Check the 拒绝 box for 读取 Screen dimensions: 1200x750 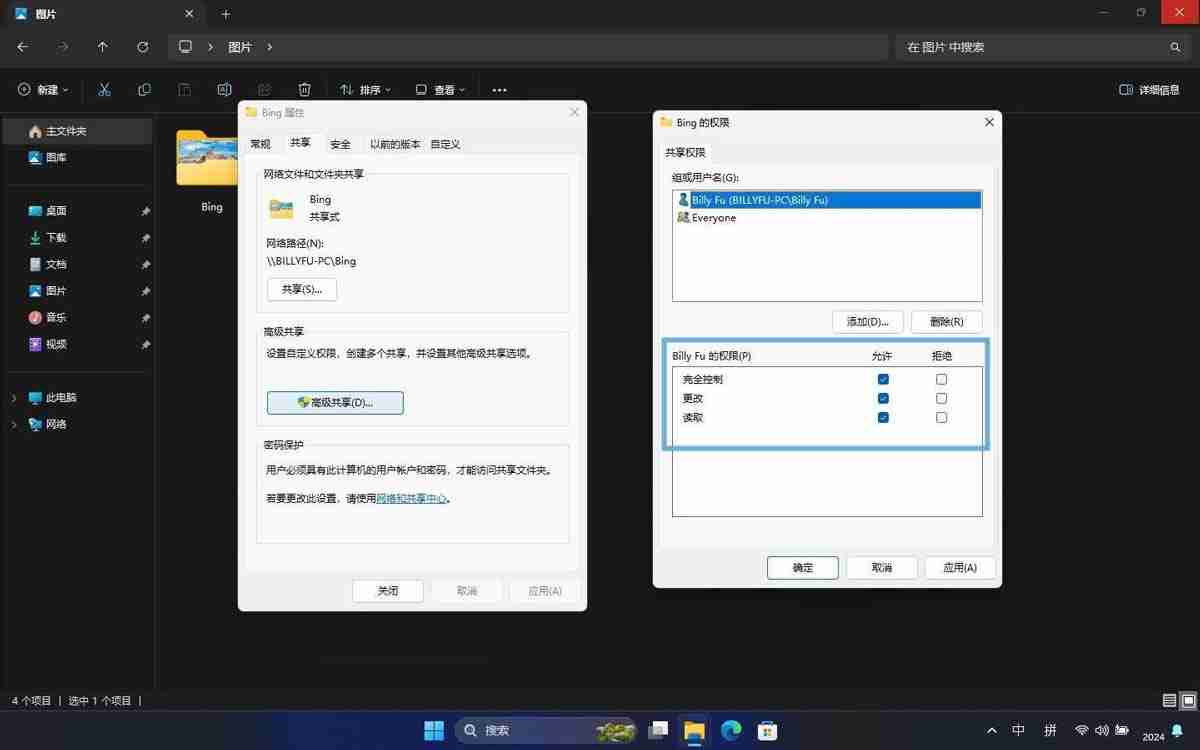tap(941, 417)
